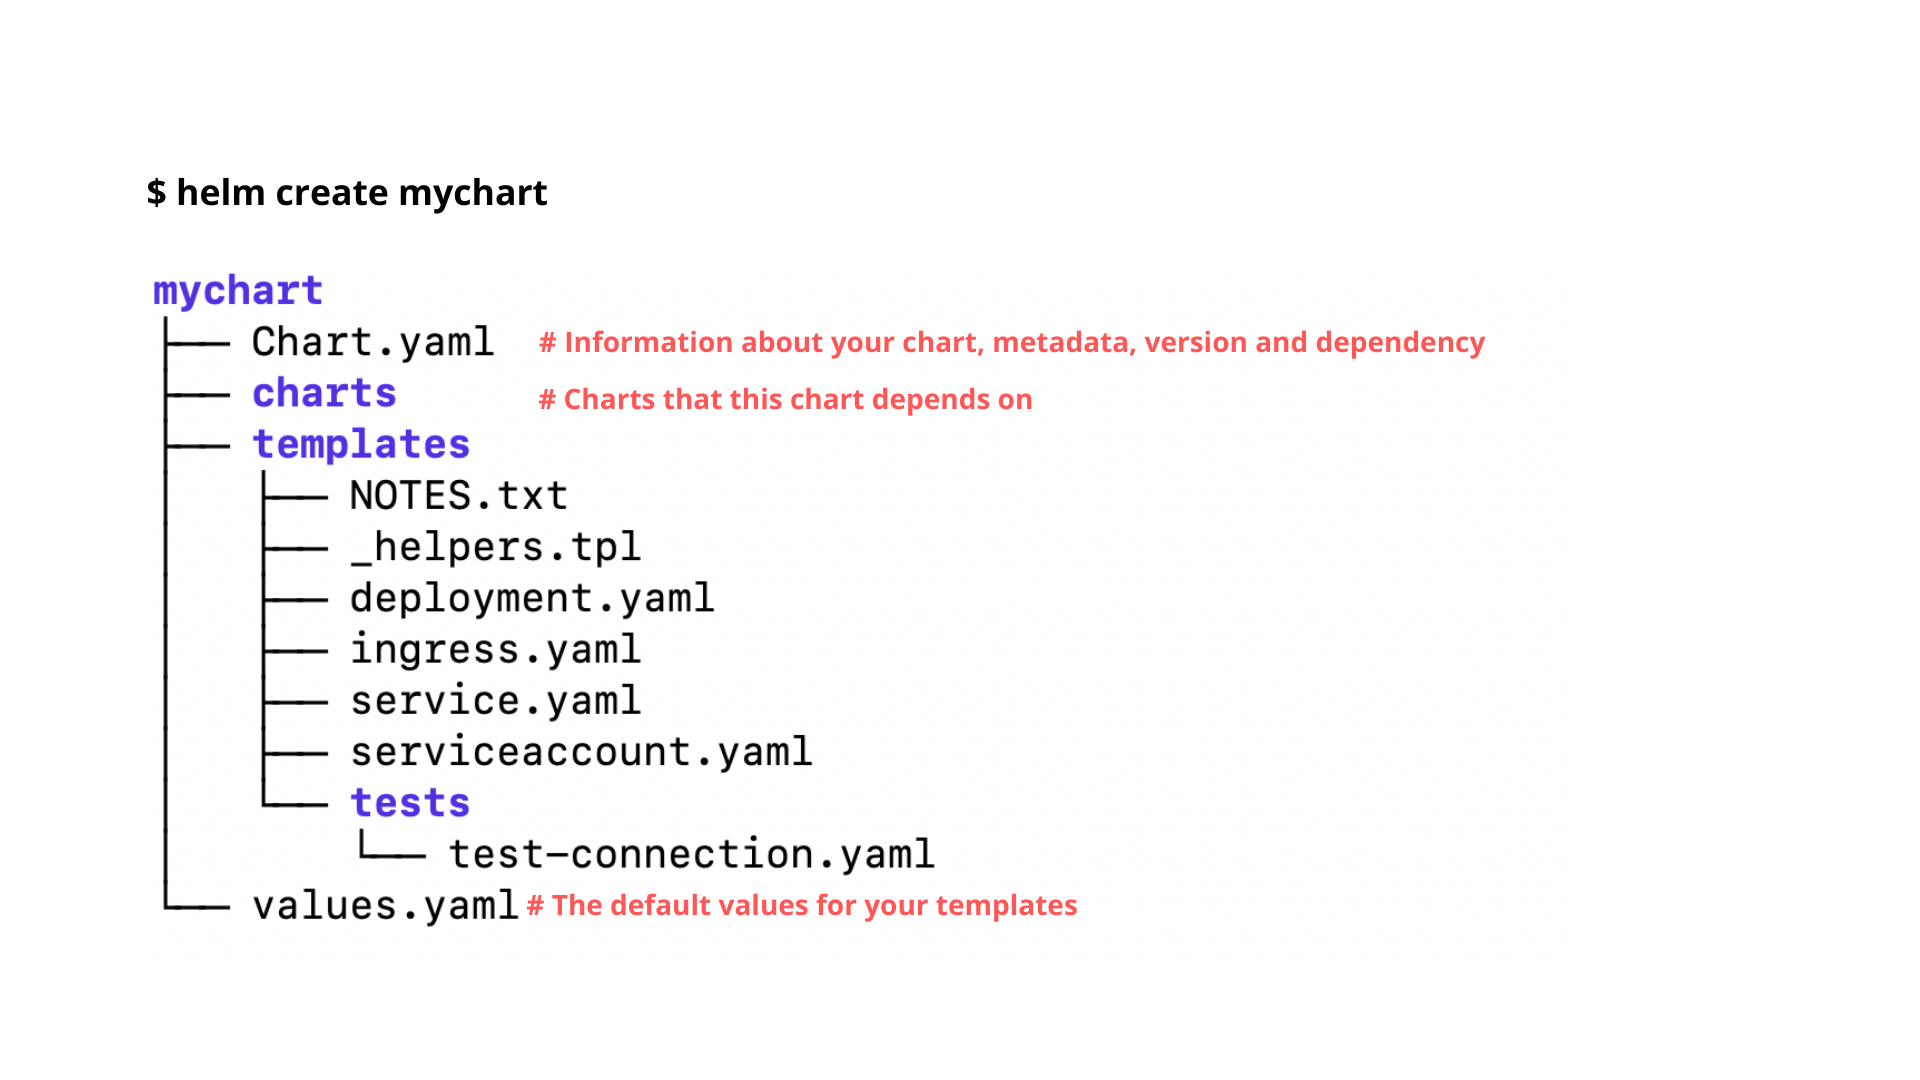Select the service.yaml file entry
Image resolution: width=1920 pixels, height=1080 pixels.
point(495,700)
